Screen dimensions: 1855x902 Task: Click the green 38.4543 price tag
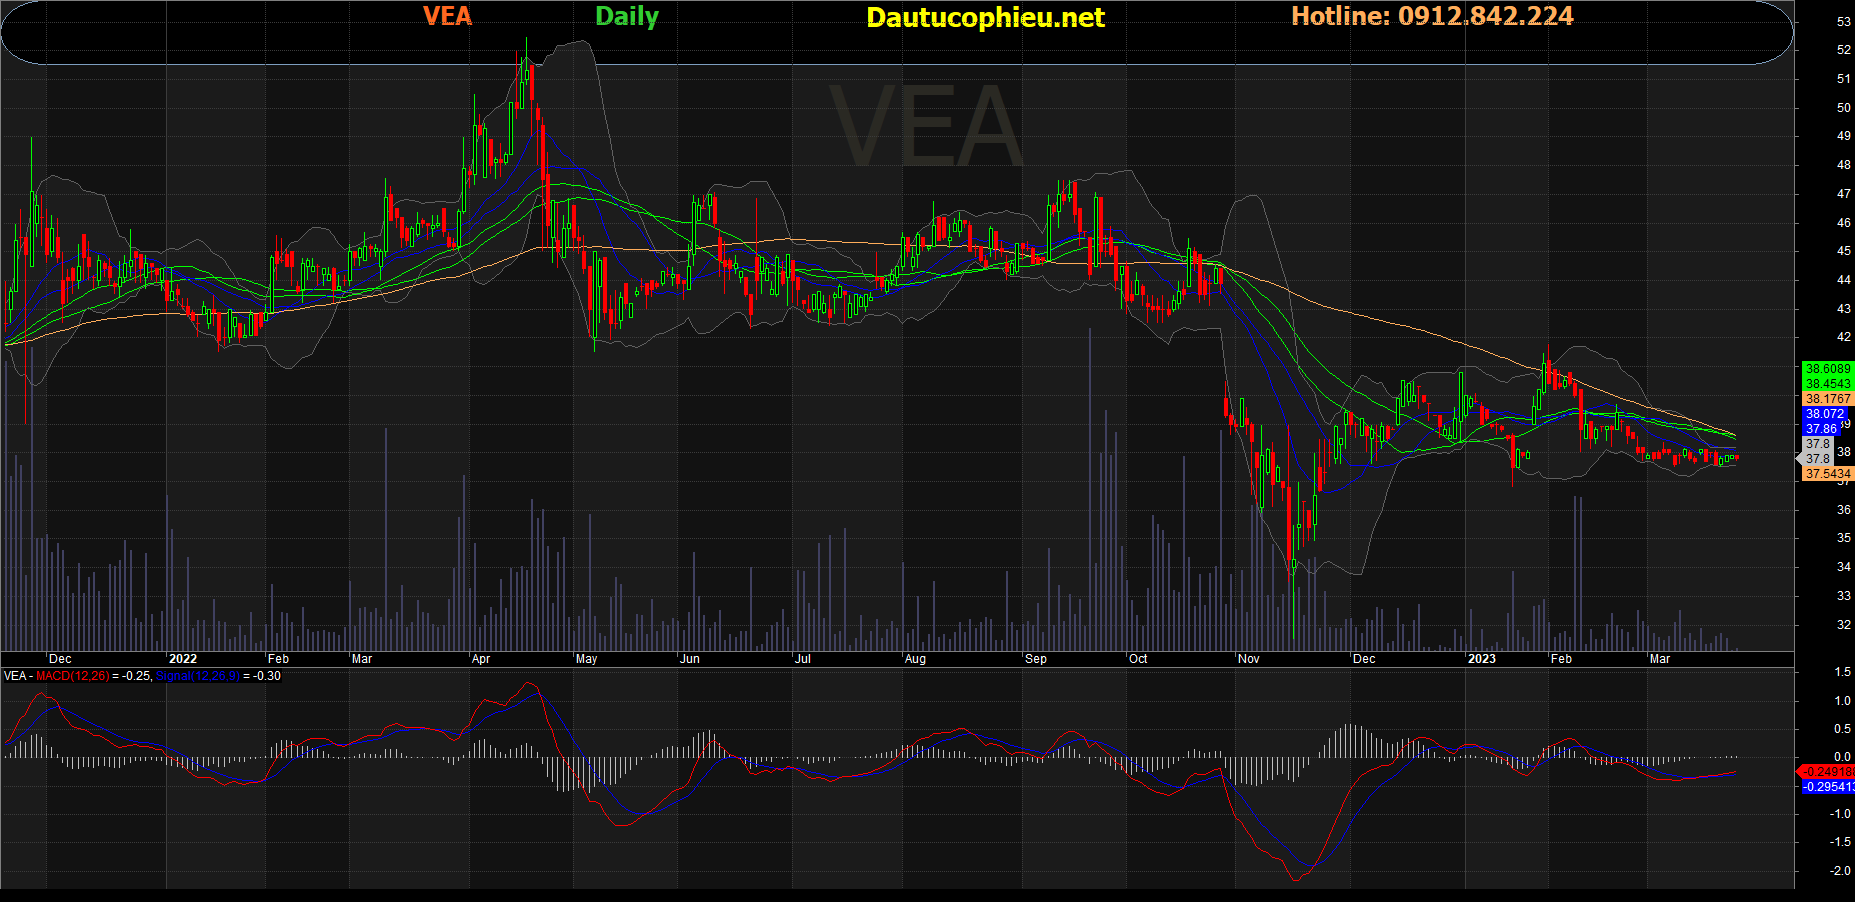pyautogui.click(x=1828, y=384)
